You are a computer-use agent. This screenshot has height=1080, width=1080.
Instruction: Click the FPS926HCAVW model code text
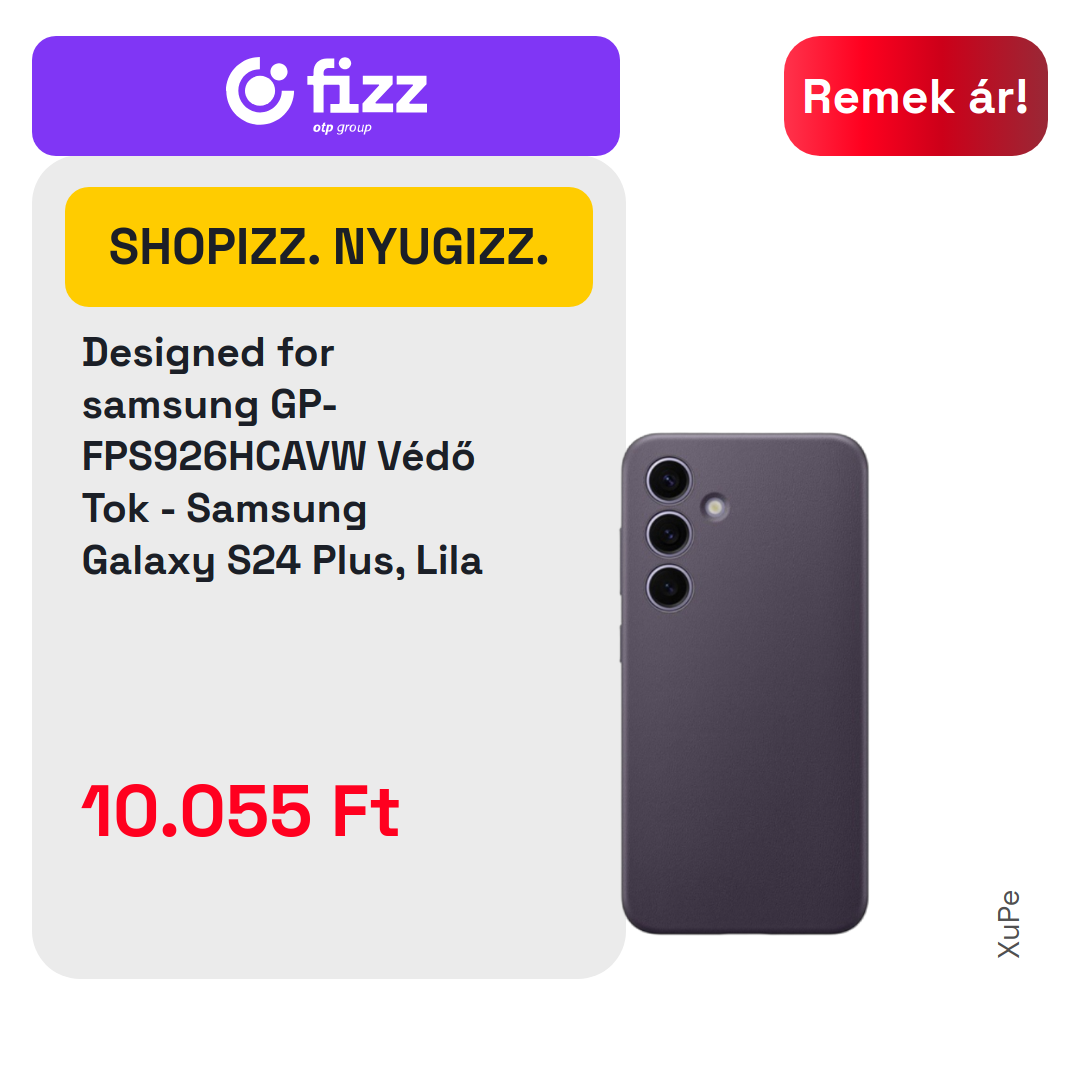pyautogui.click(x=224, y=457)
